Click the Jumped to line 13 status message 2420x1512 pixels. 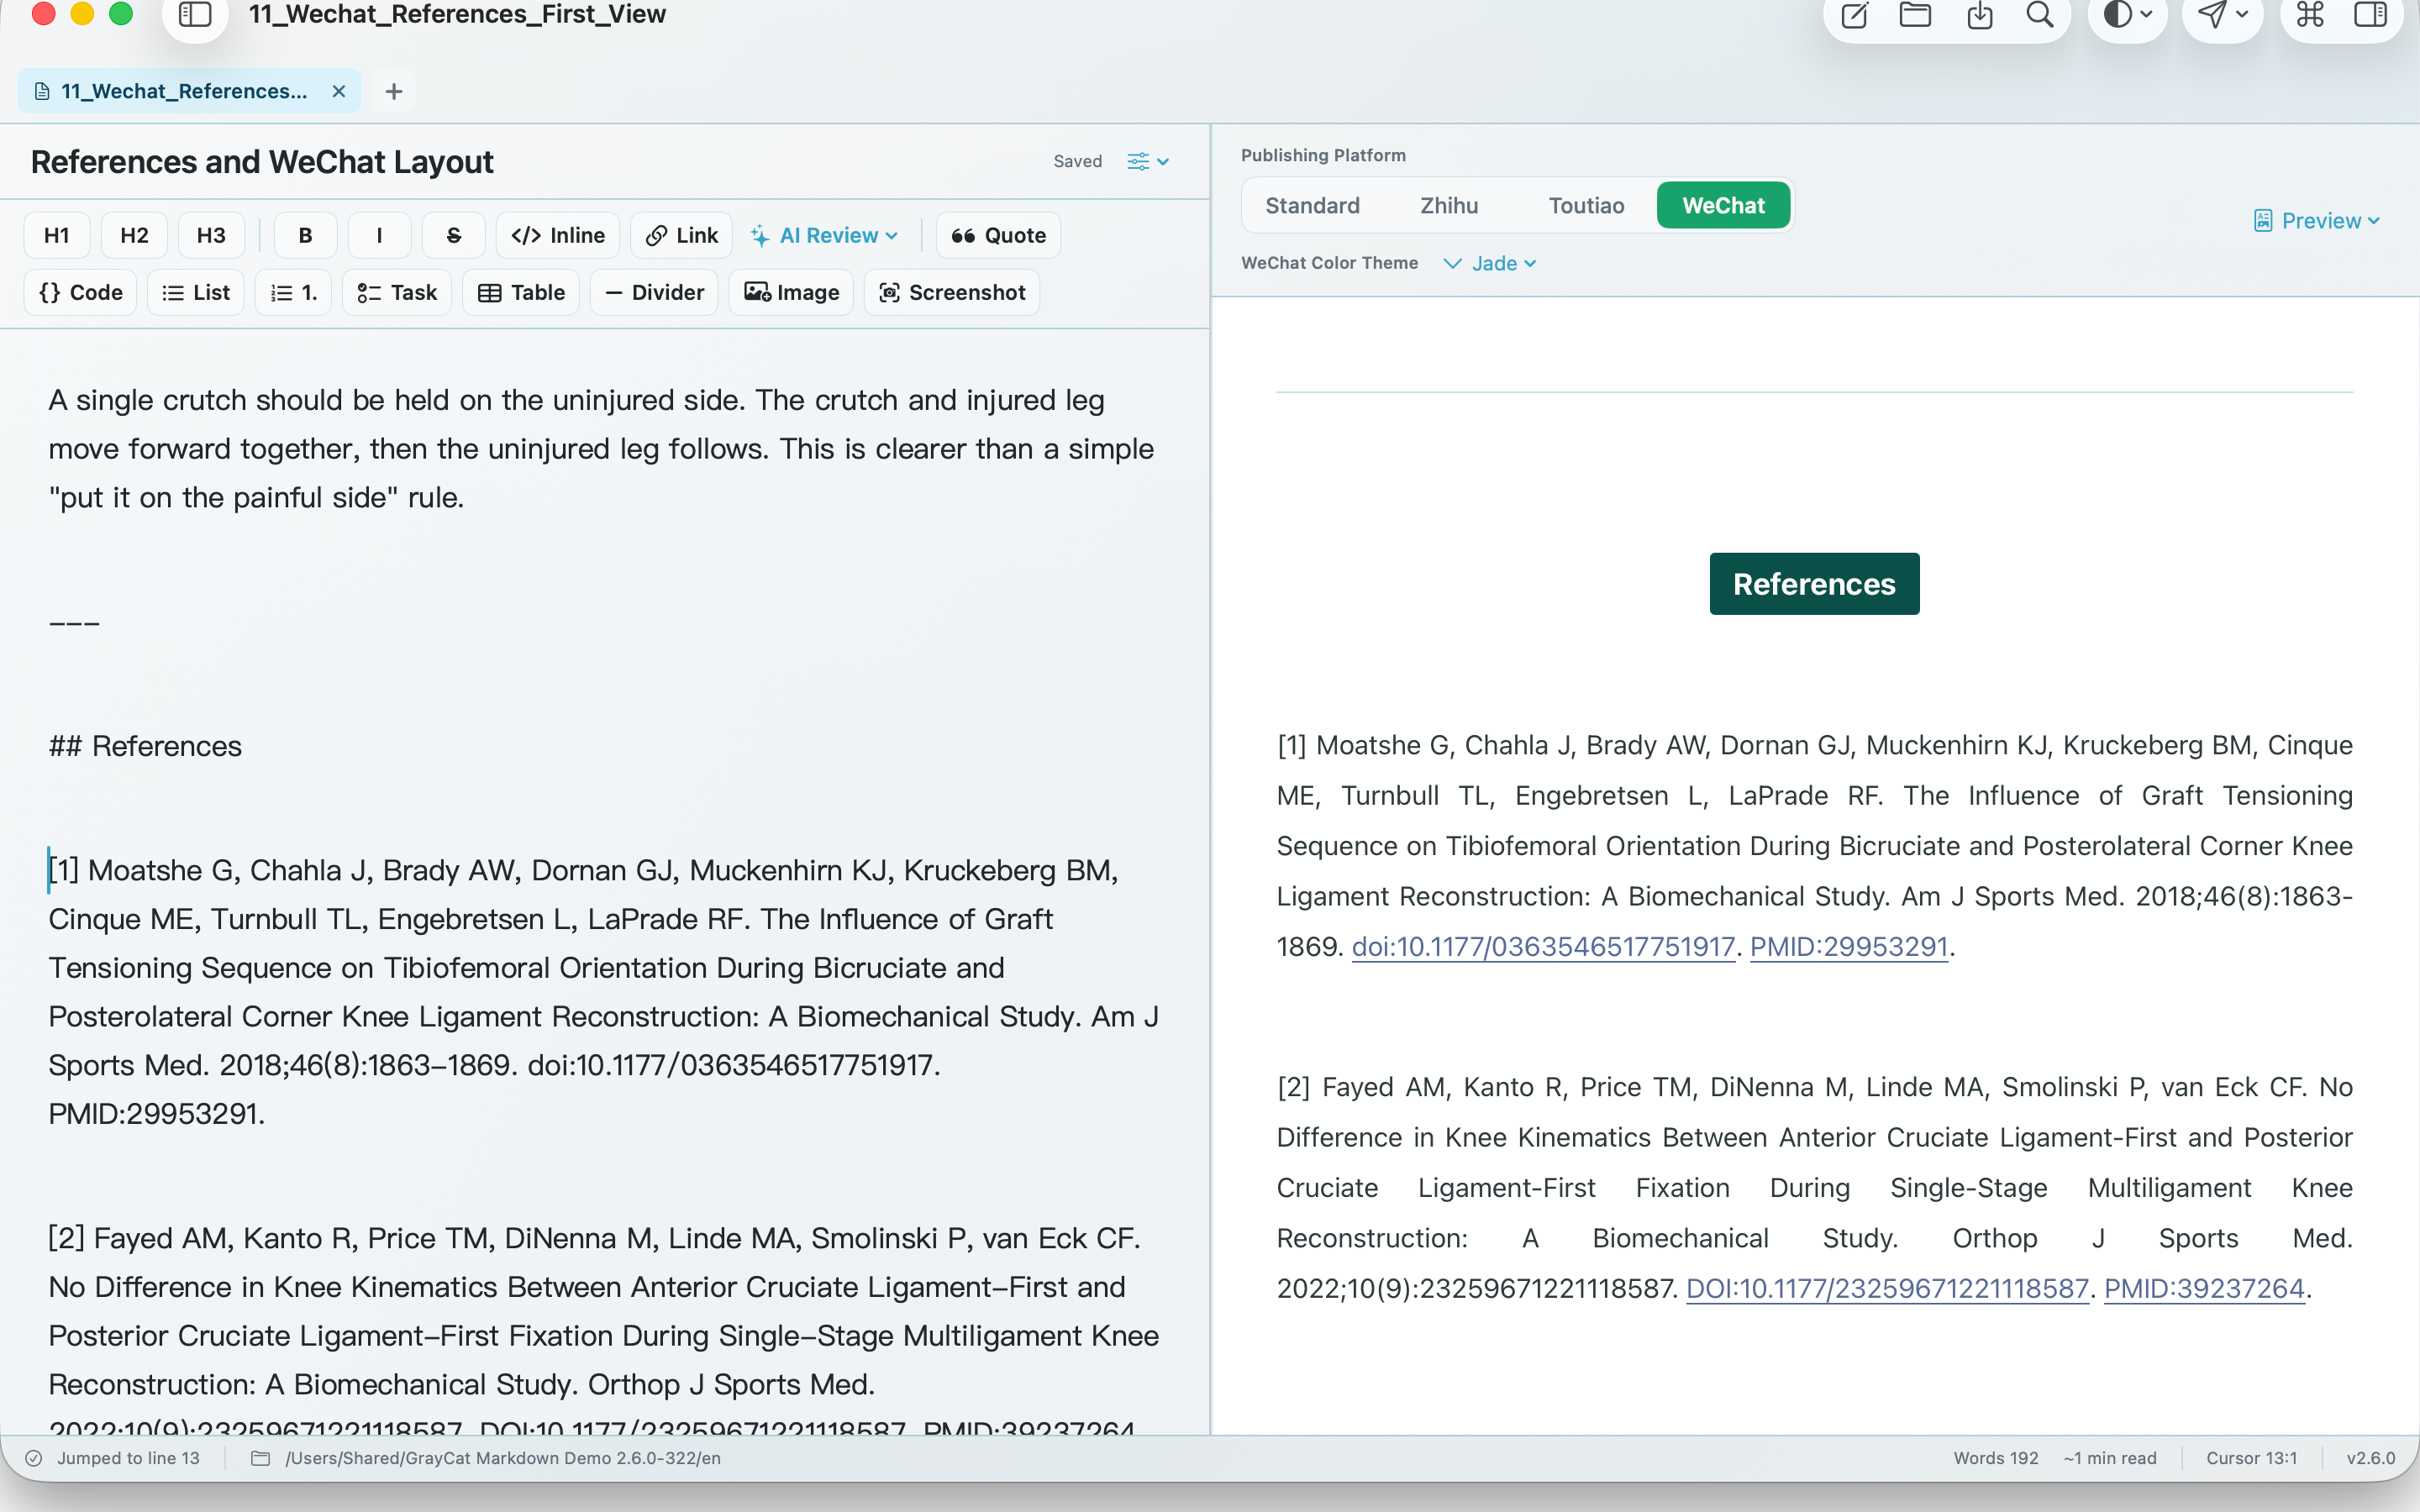click(128, 1458)
